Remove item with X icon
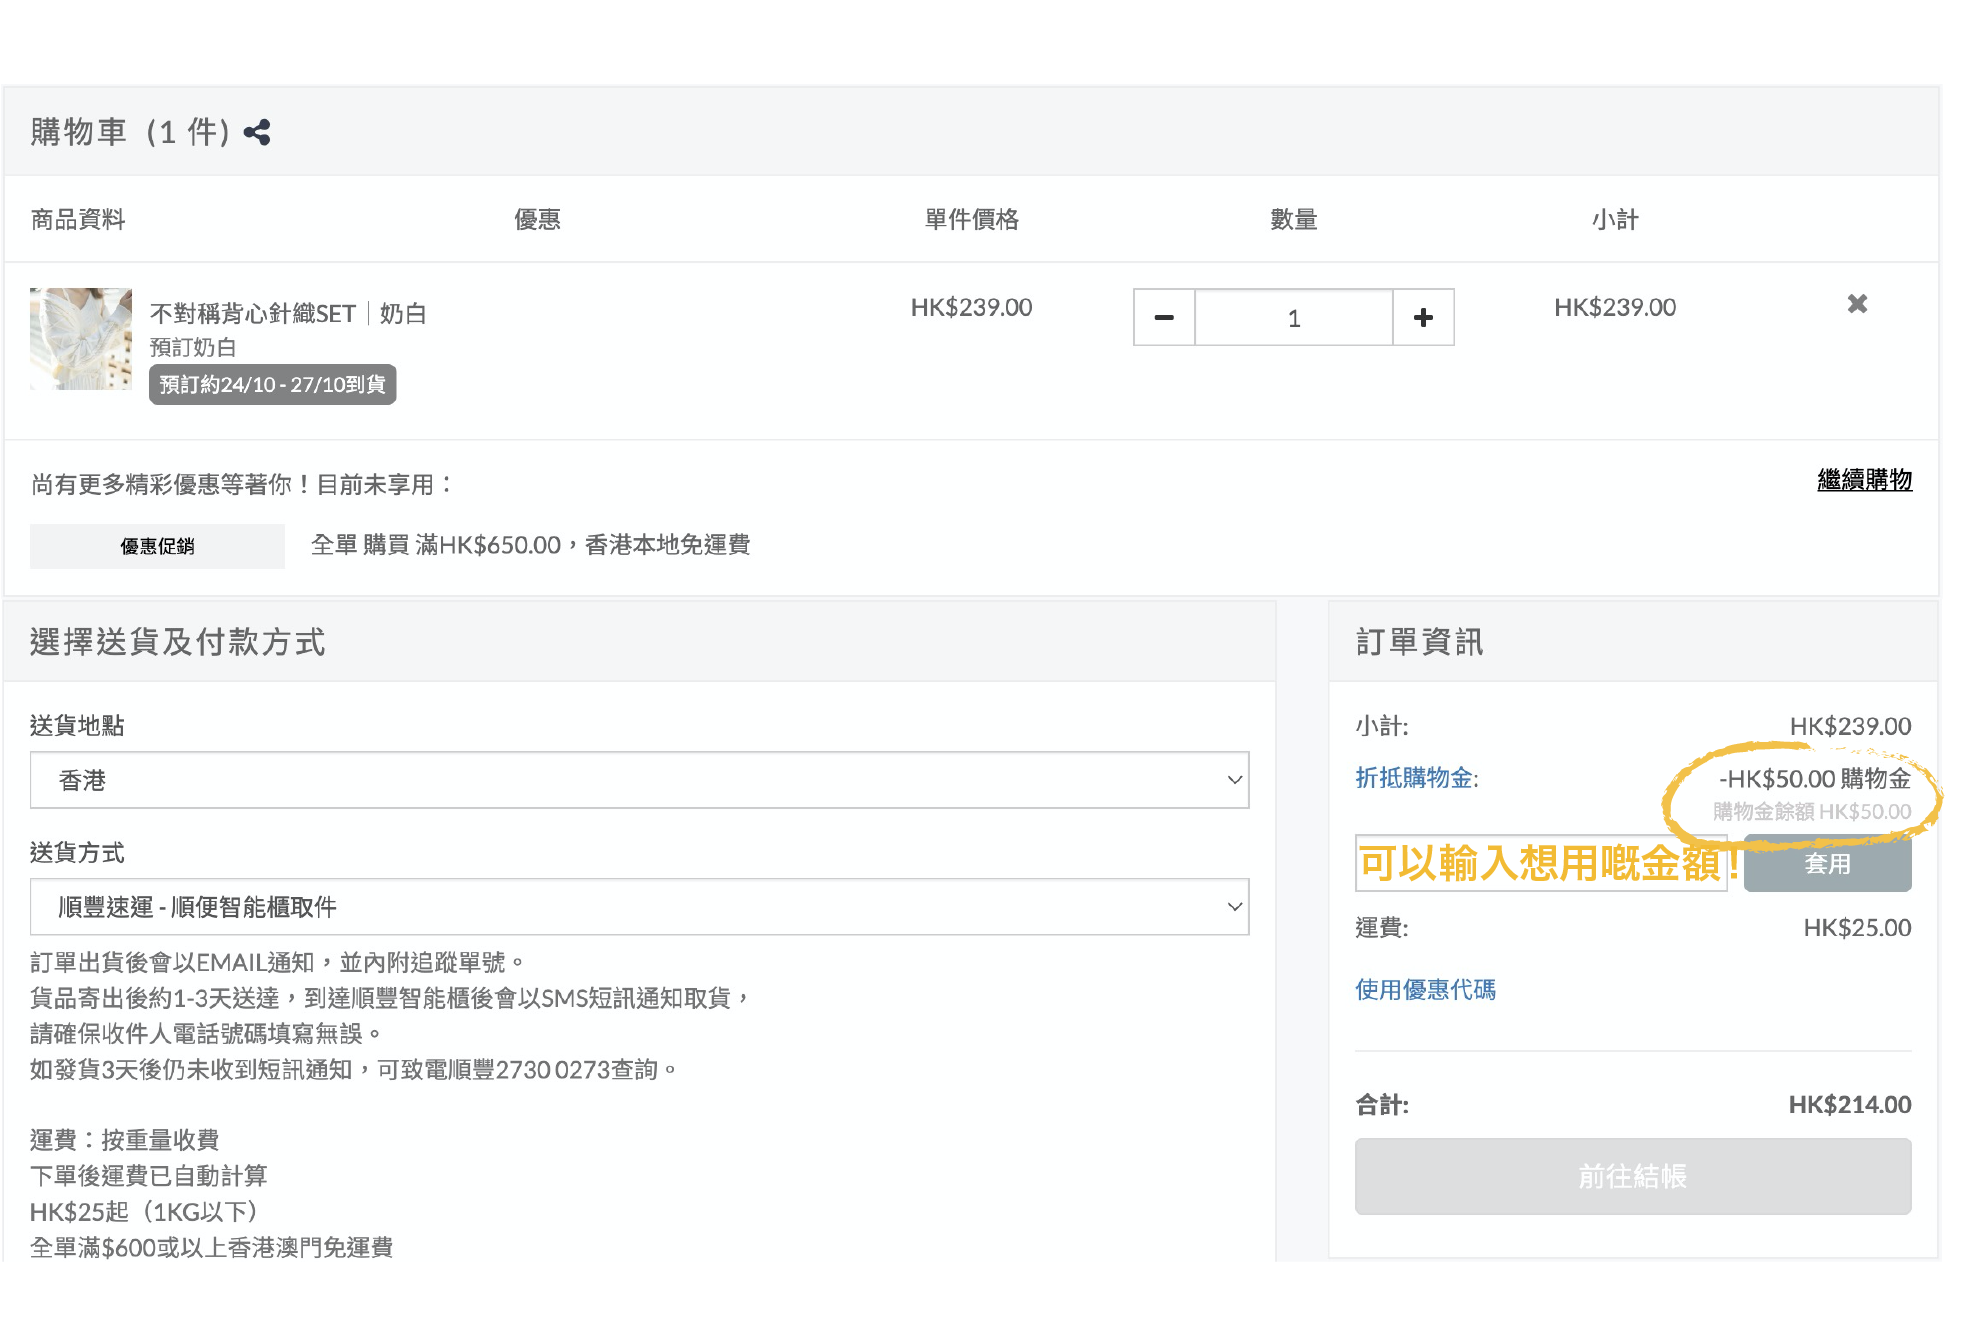This screenshot has height=1342, width=1970. [x=1857, y=304]
